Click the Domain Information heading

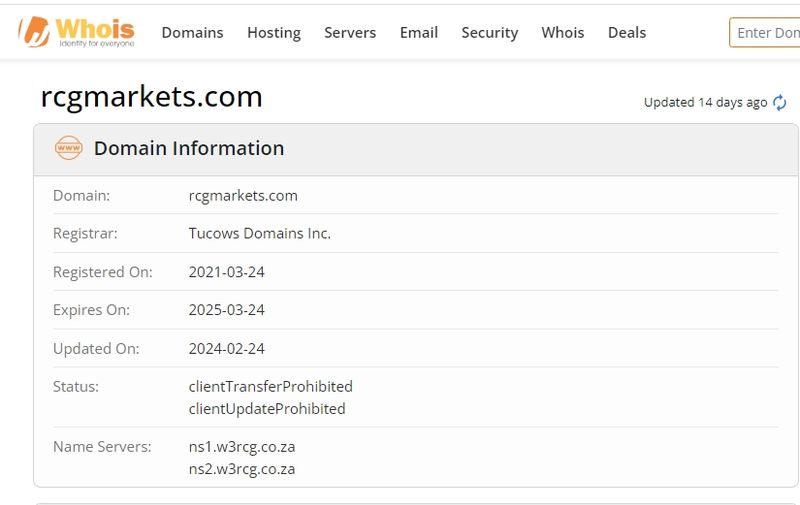[189, 148]
